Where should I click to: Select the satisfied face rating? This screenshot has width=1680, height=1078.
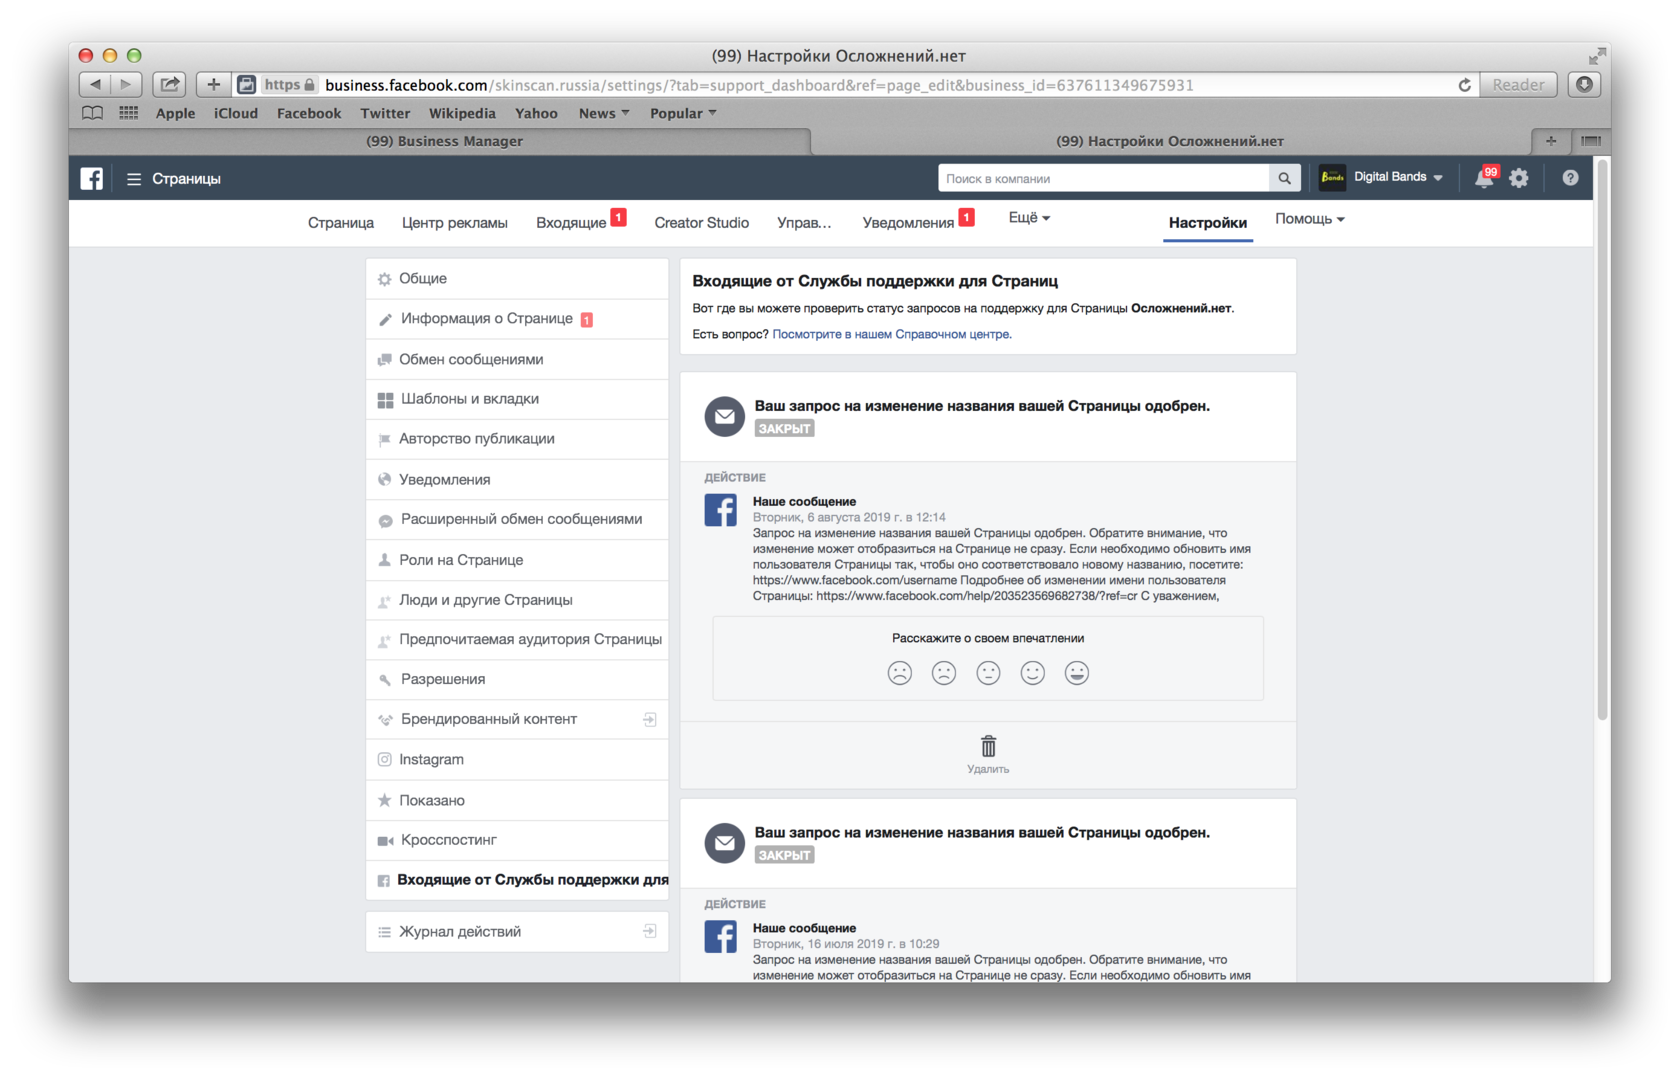[1032, 673]
